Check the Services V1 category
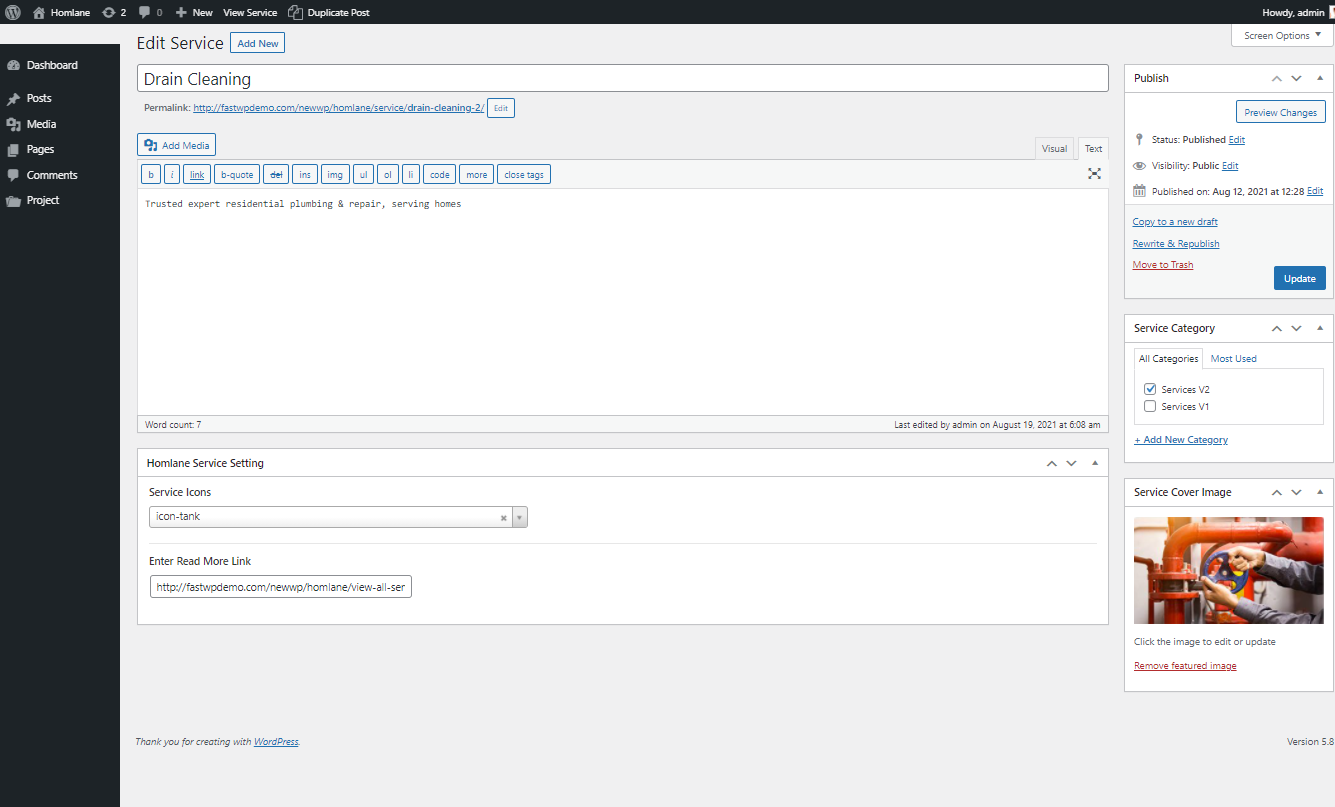The height and width of the screenshot is (807, 1335). point(1150,406)
